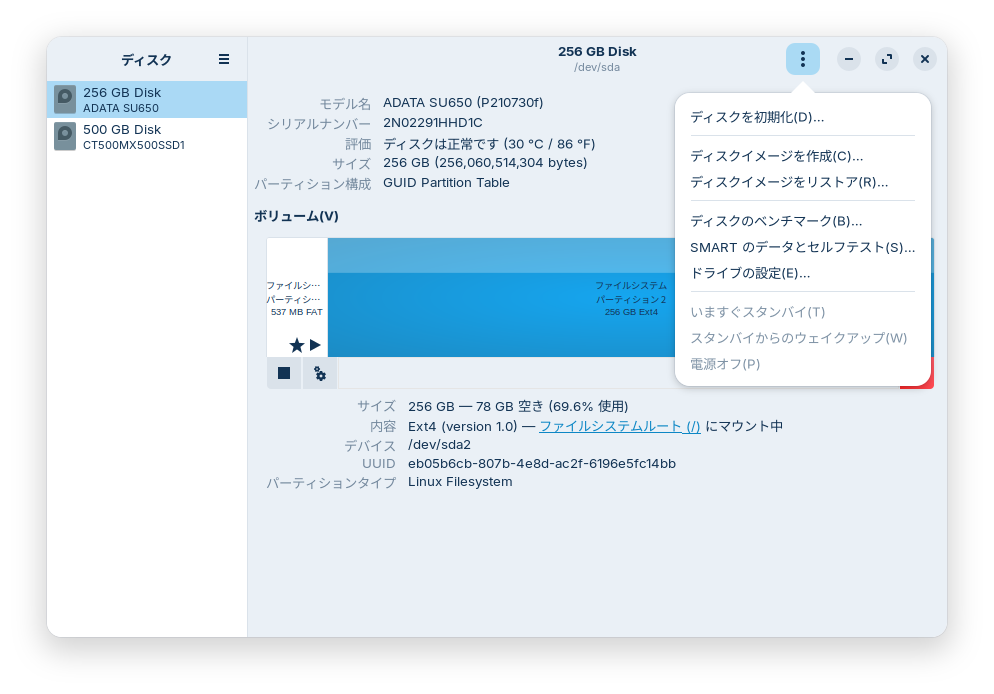Select the 537 MB FAT partition block
This screenshot has width=994, height=694.
[297, 298]
